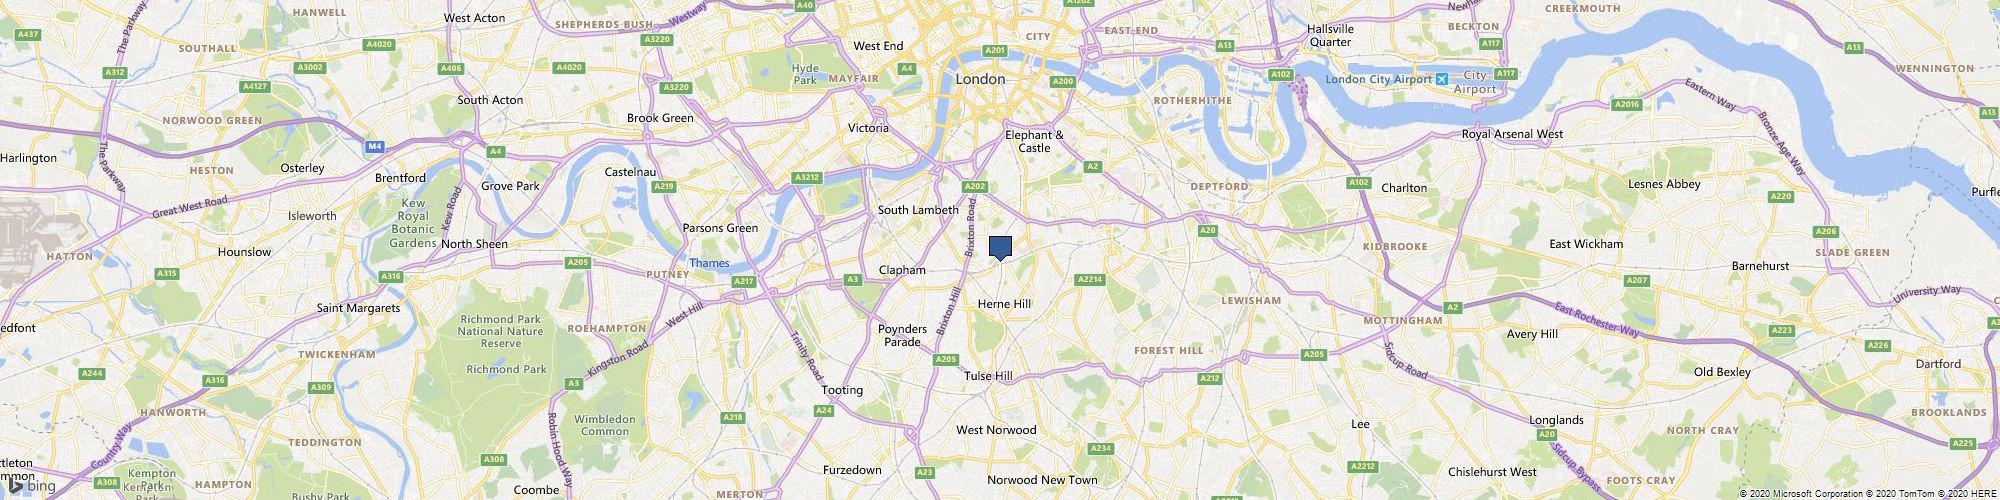The width and height of the screenshot is (2000, 500).
Task: Select the Elephant & Castle label
Action: pyautogui.click(x=1034, y=141)
